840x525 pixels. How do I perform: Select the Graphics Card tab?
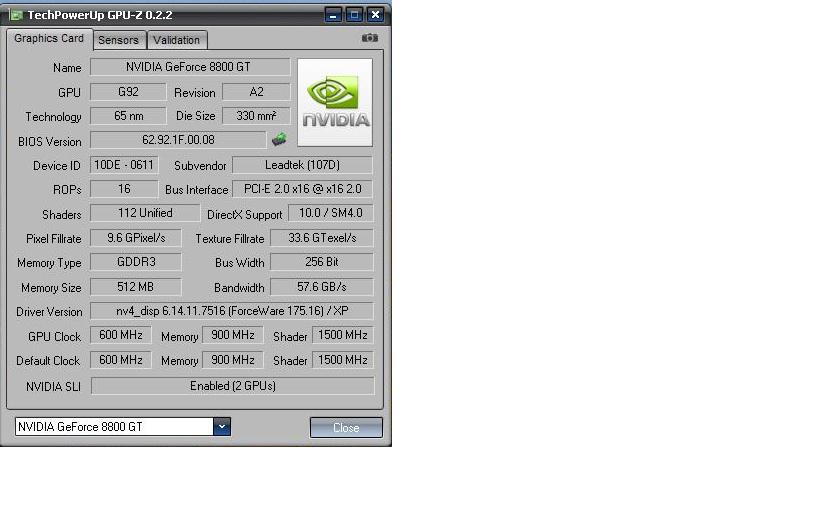(49, 39)
